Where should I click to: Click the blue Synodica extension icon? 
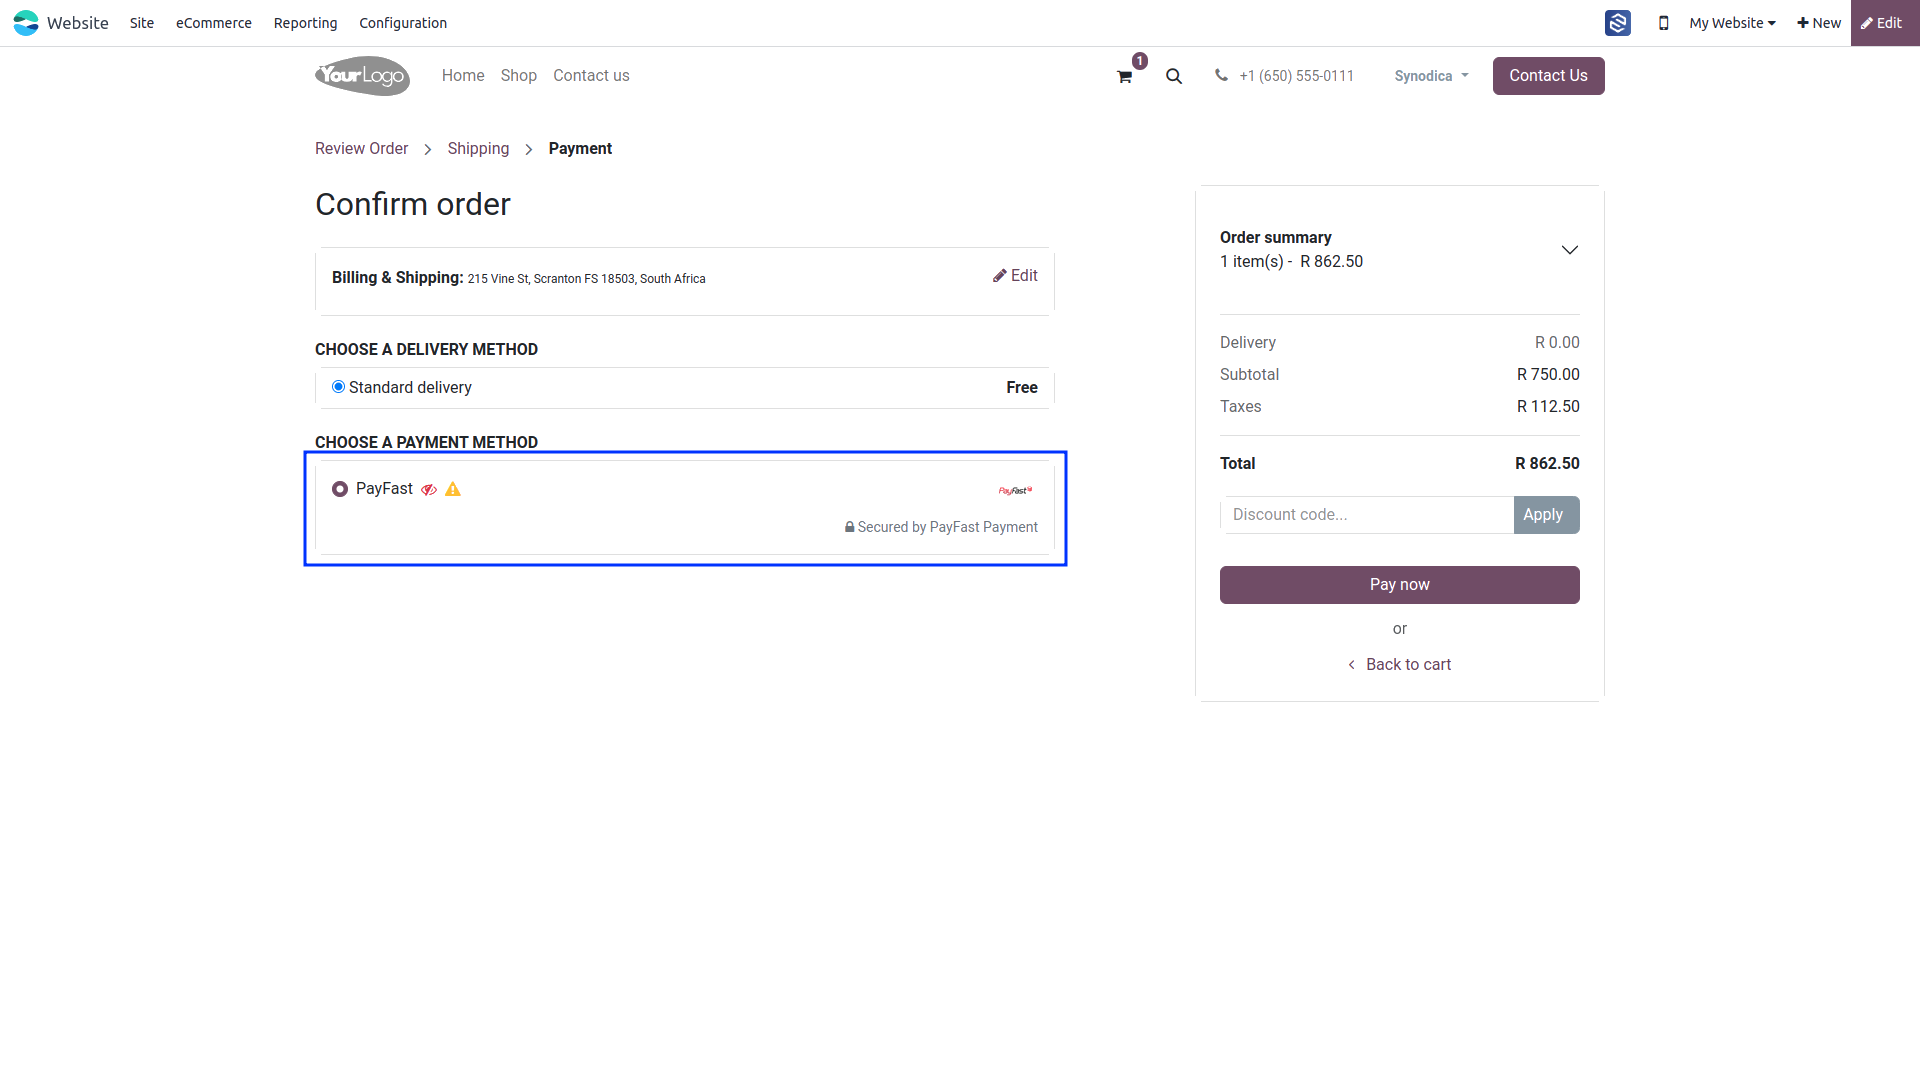coord(1618,23)
